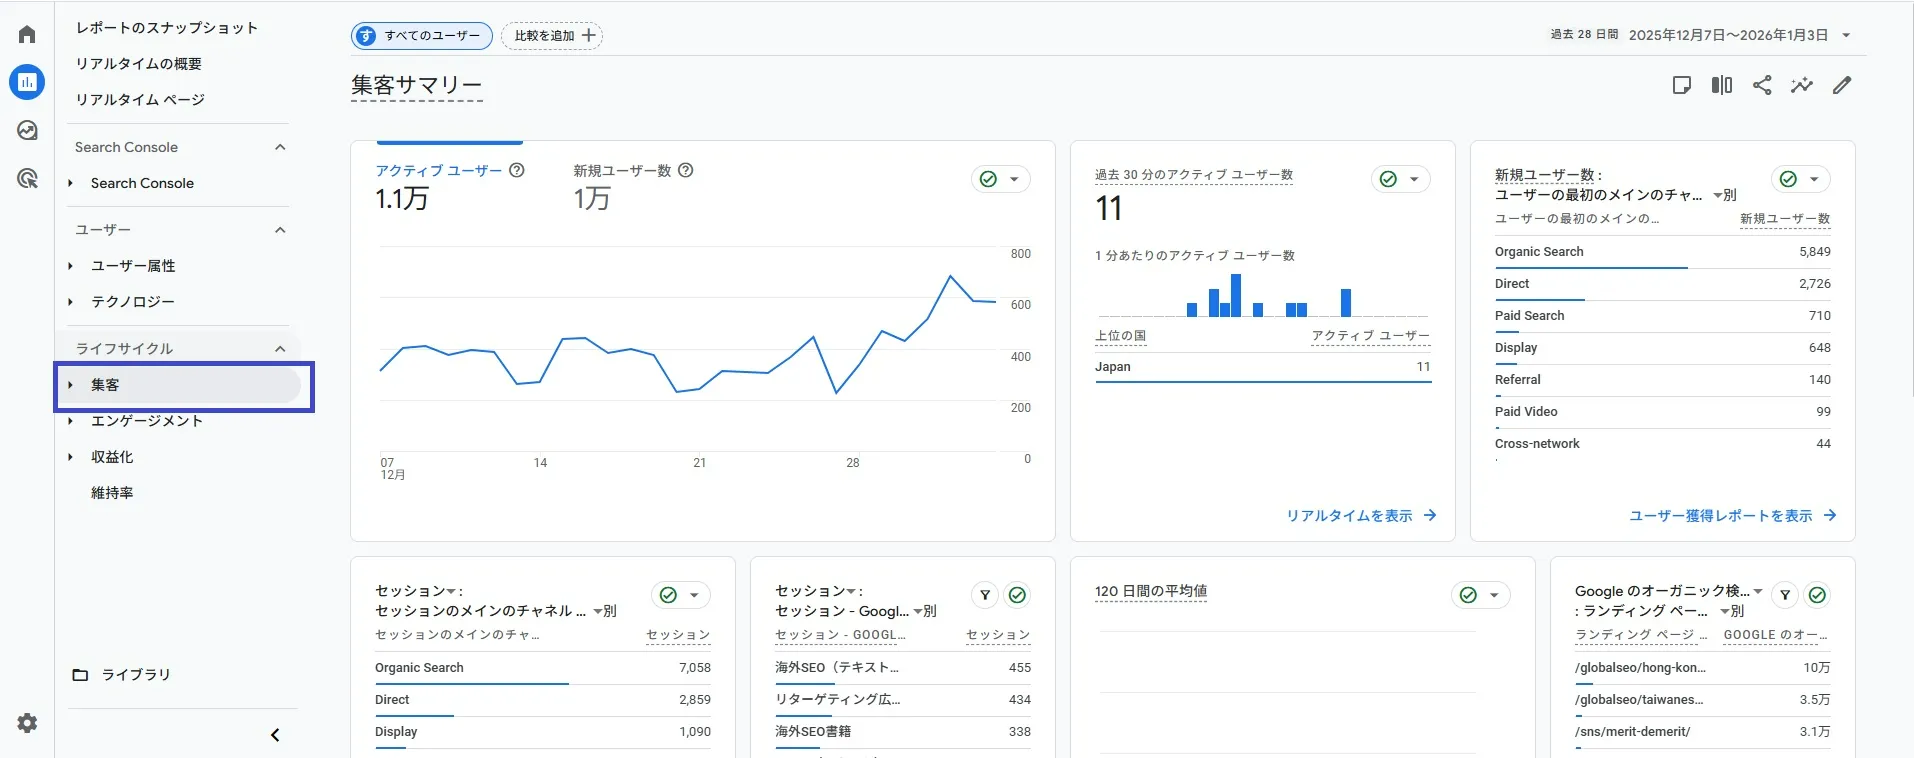Image resolution: width=1914 pixels, height=758 pixels.
Task: Open status dropdown on 新規ユーザー数 card
Action: point(1801,179)
